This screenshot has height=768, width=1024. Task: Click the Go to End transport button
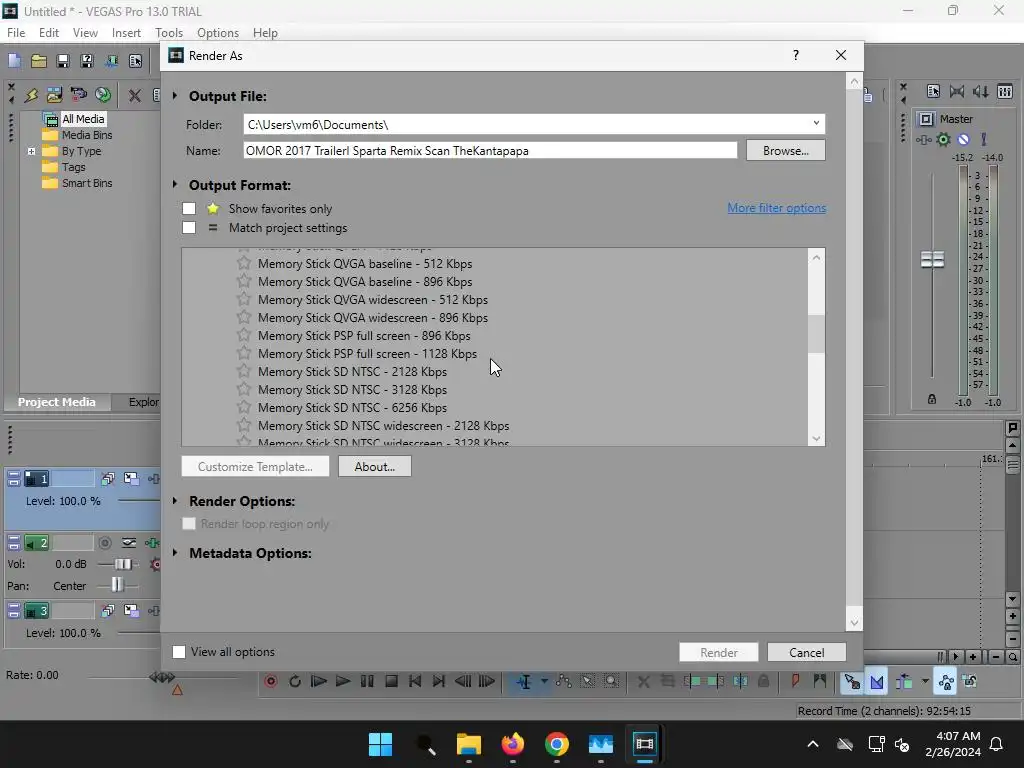pyautogui.click(x=439, y=682)
